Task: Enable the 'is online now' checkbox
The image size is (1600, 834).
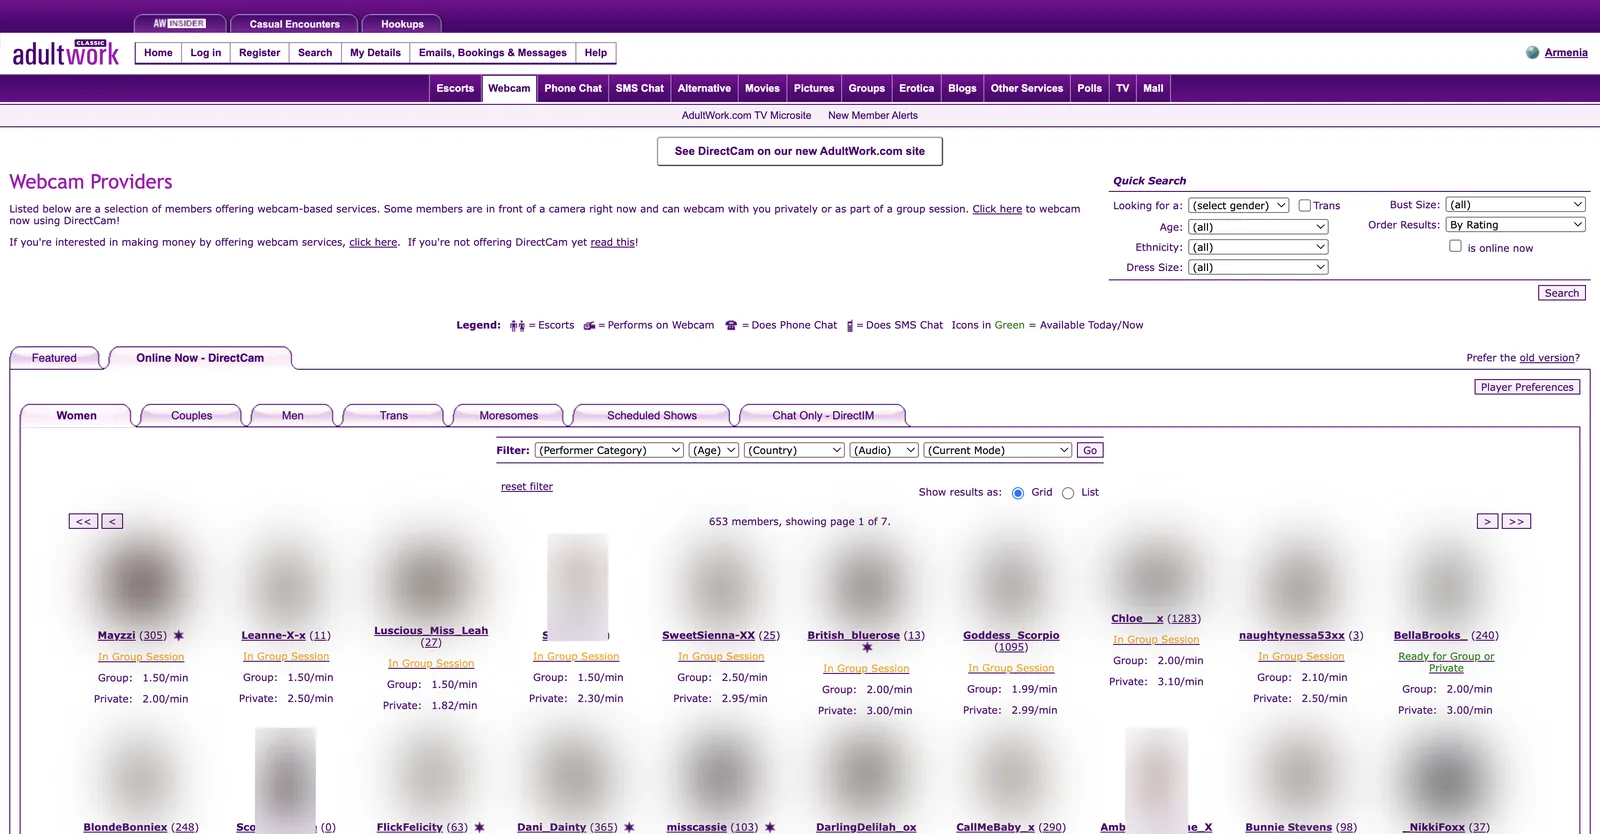Action: [1455, 246]
